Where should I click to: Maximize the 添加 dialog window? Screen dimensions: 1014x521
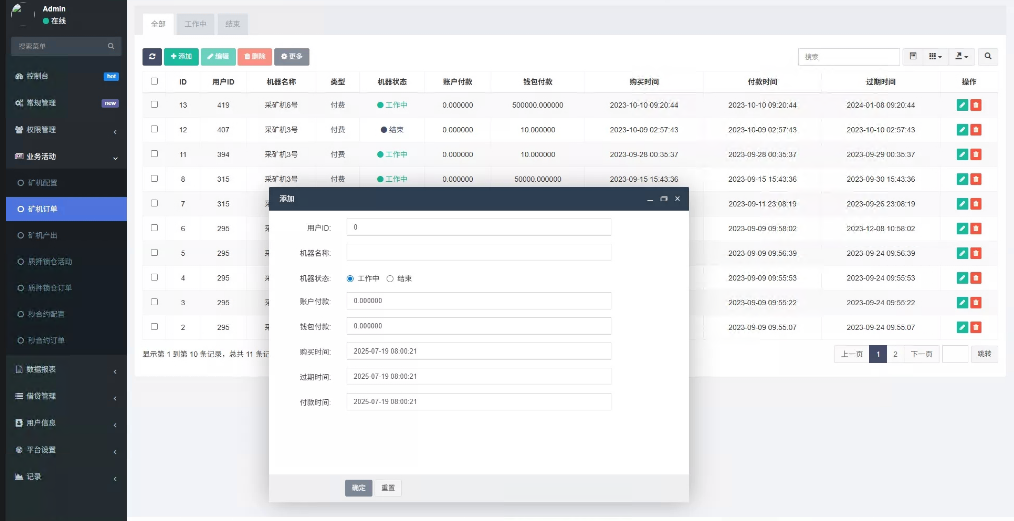click(x=663, y=199)
